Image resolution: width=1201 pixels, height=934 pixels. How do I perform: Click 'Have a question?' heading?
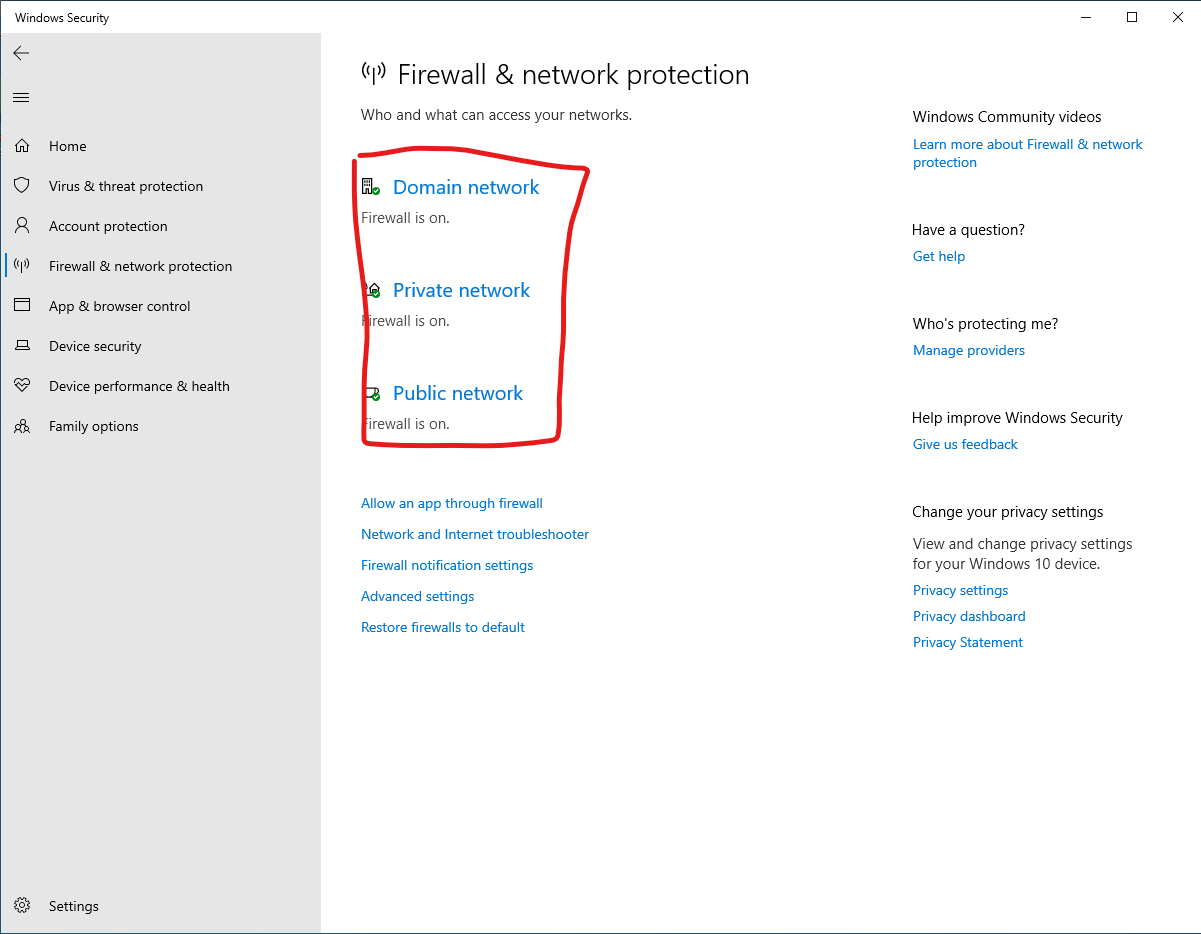pos(968,230)
